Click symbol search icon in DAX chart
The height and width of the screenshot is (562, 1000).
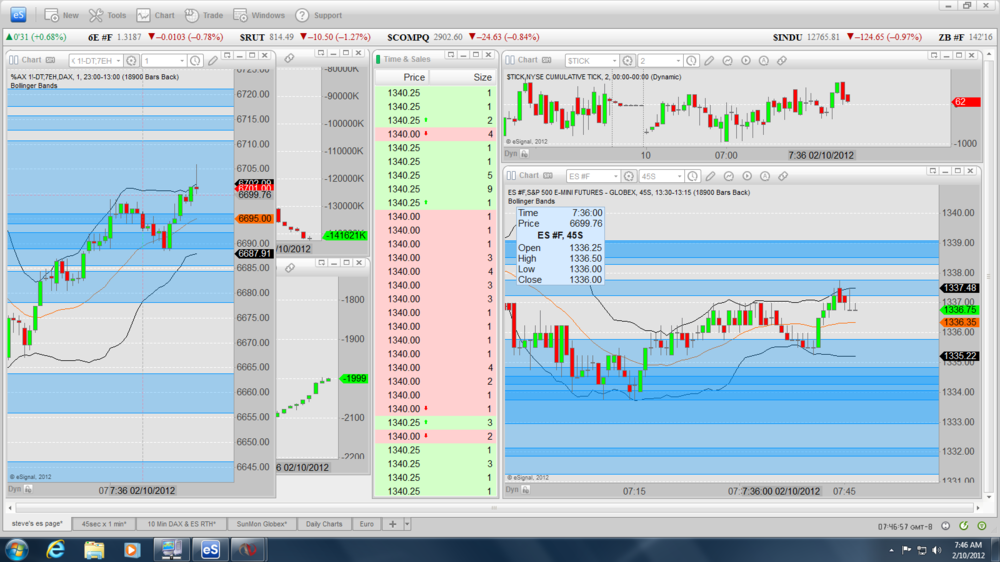coord(131,61)
